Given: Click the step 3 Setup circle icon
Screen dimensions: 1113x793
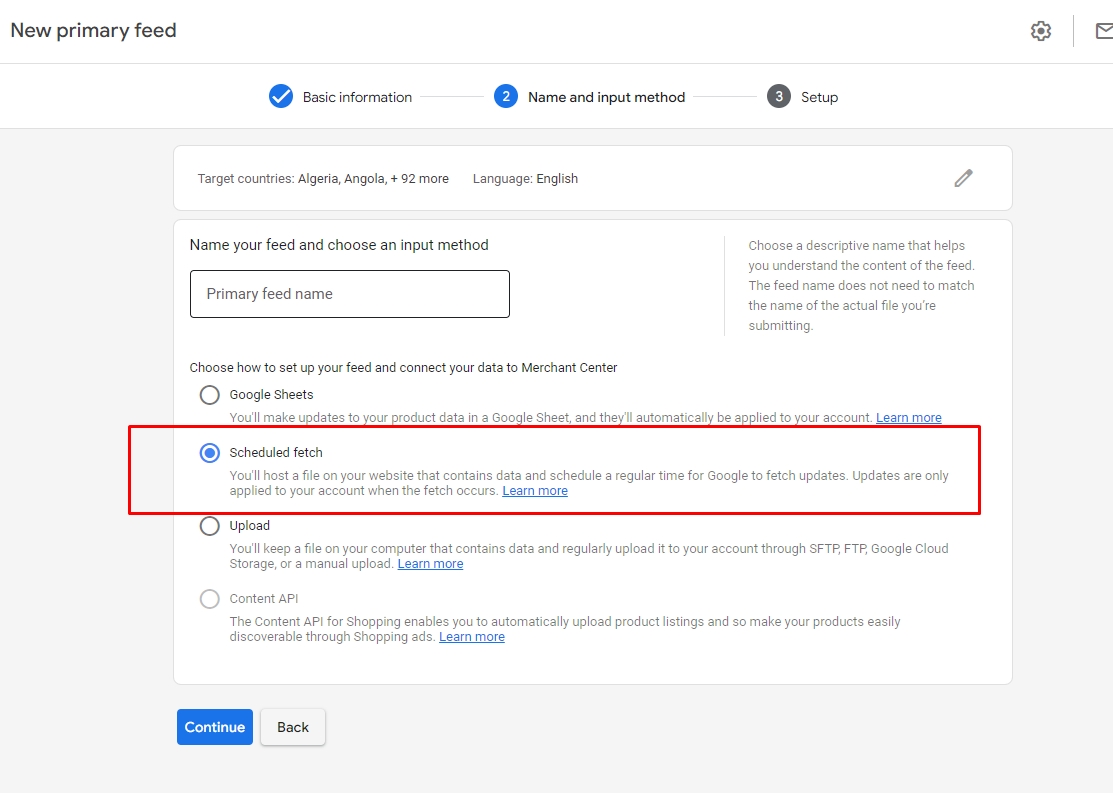Looking at the screenshot, I should point(779,97).
